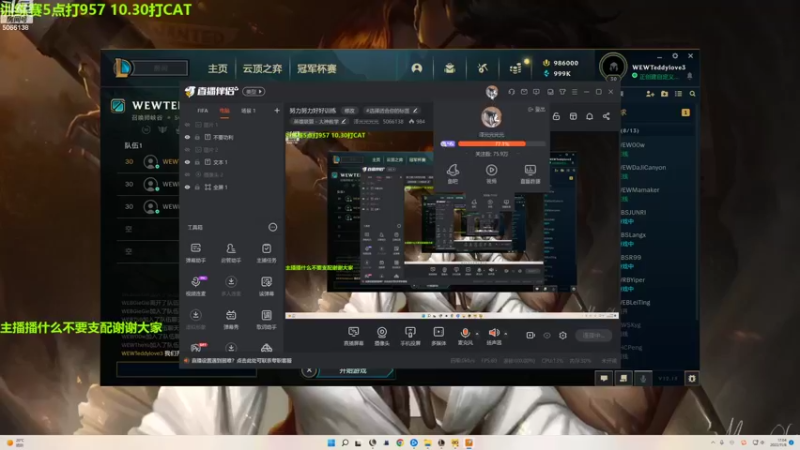Collapse the 工具箱 toolbox section
Viewport: 800px width, 450px height.
(273, 227)
